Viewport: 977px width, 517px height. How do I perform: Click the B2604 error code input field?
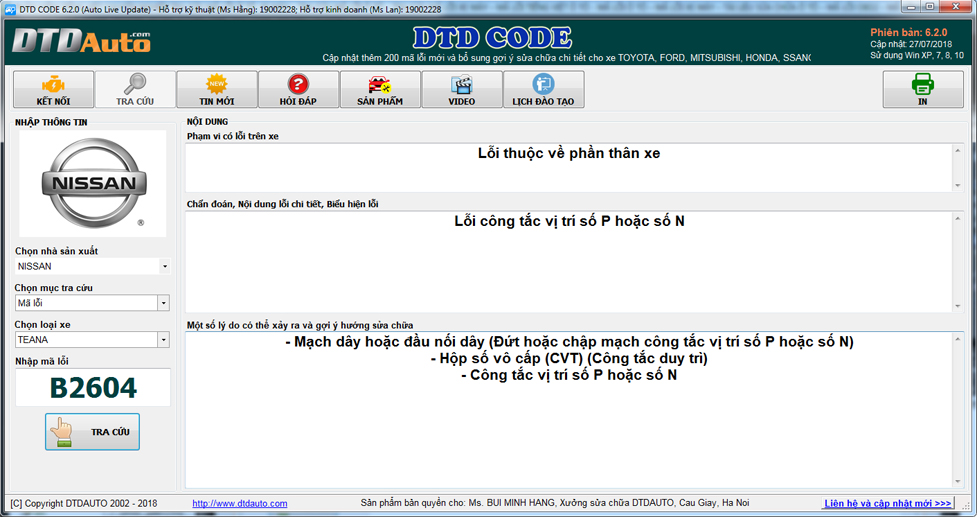pyautogui.click(x=93, y=387)
